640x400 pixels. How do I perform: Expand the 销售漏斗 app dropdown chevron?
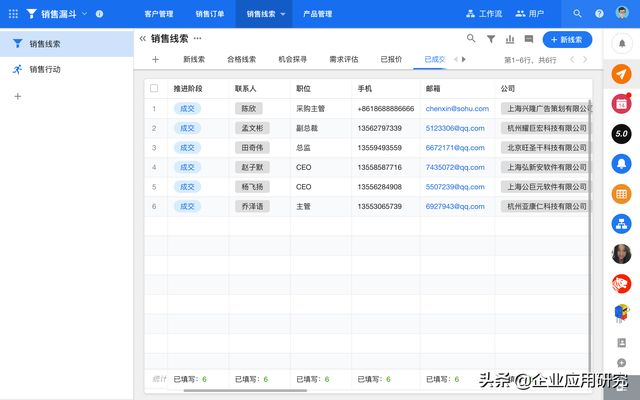coord(84,14)
